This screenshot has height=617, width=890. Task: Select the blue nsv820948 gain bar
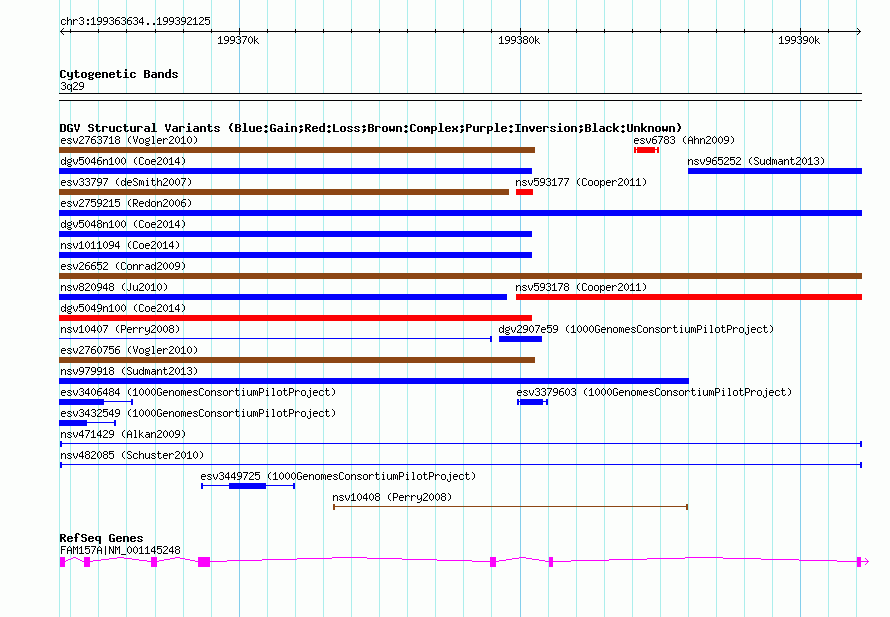283,297
